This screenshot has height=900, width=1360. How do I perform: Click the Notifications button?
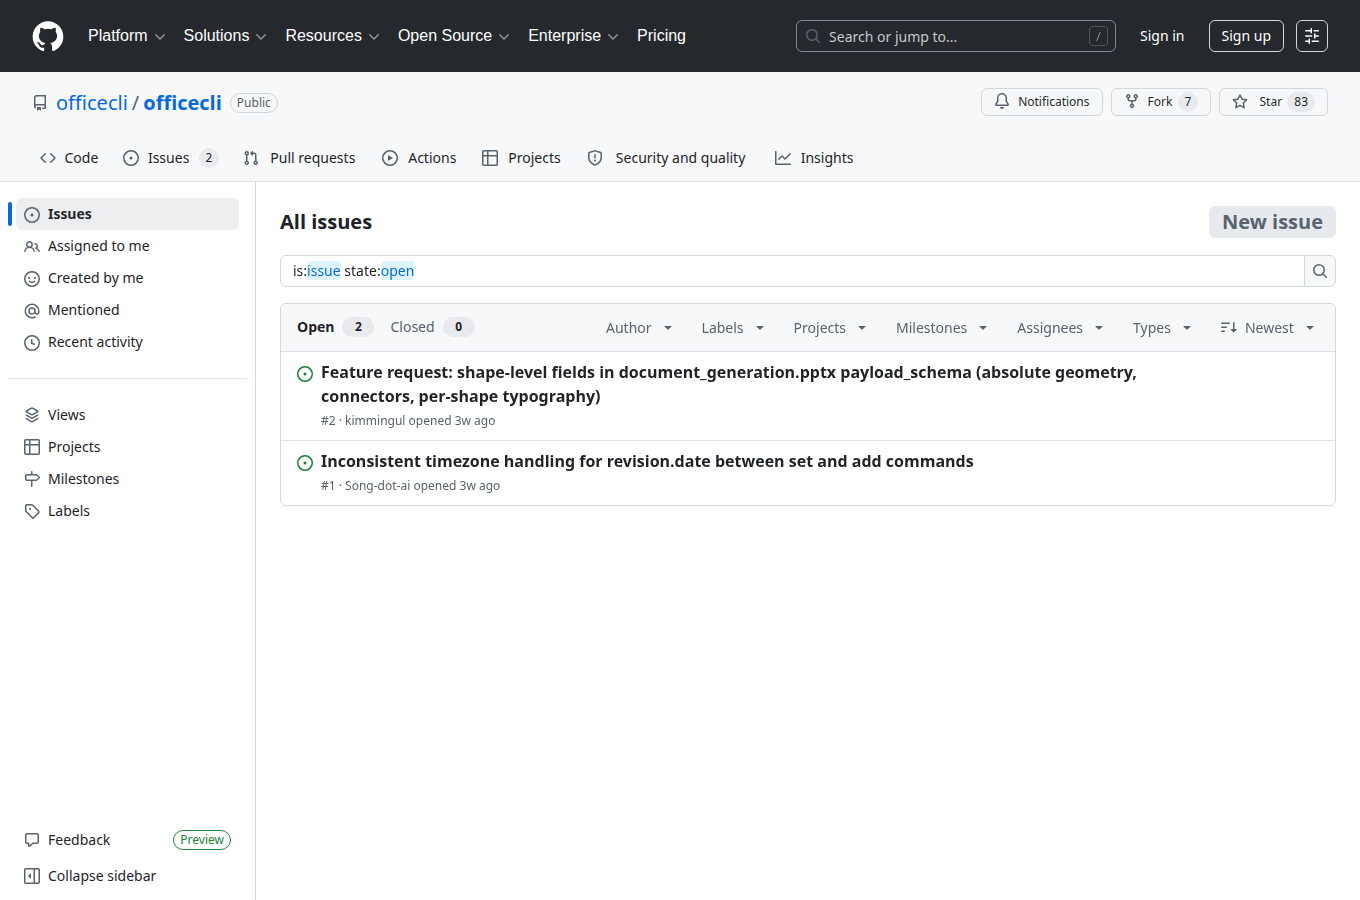click(1042, 102)
